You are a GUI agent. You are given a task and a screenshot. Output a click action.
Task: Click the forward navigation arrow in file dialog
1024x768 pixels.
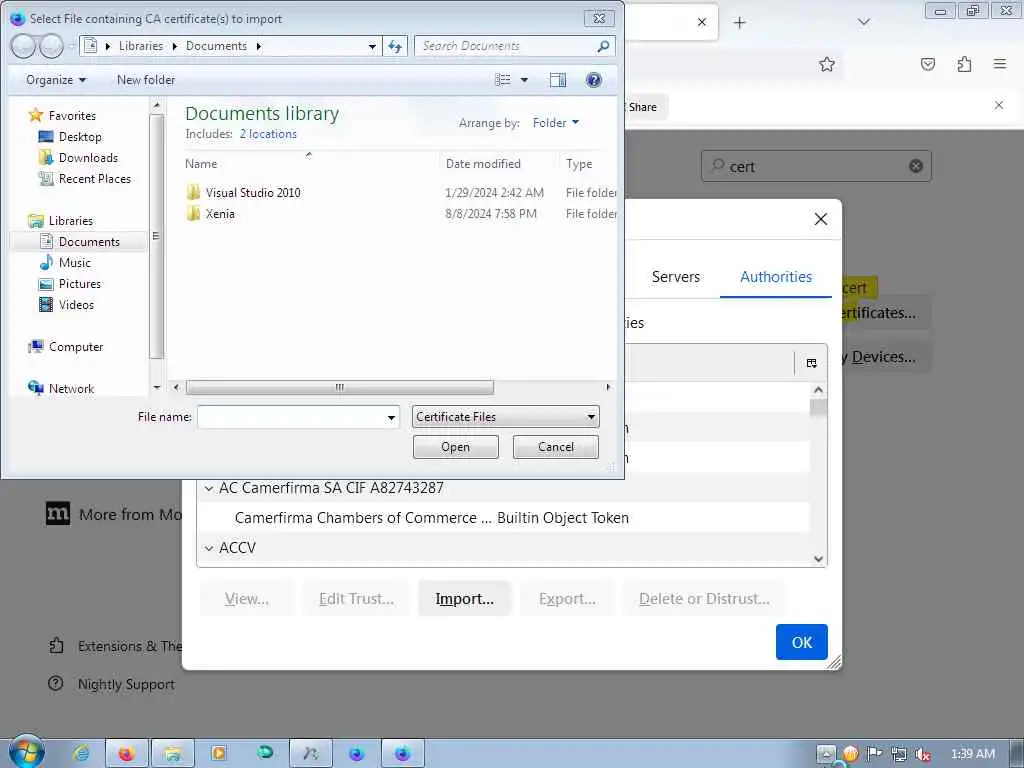(x=51, y=46)
